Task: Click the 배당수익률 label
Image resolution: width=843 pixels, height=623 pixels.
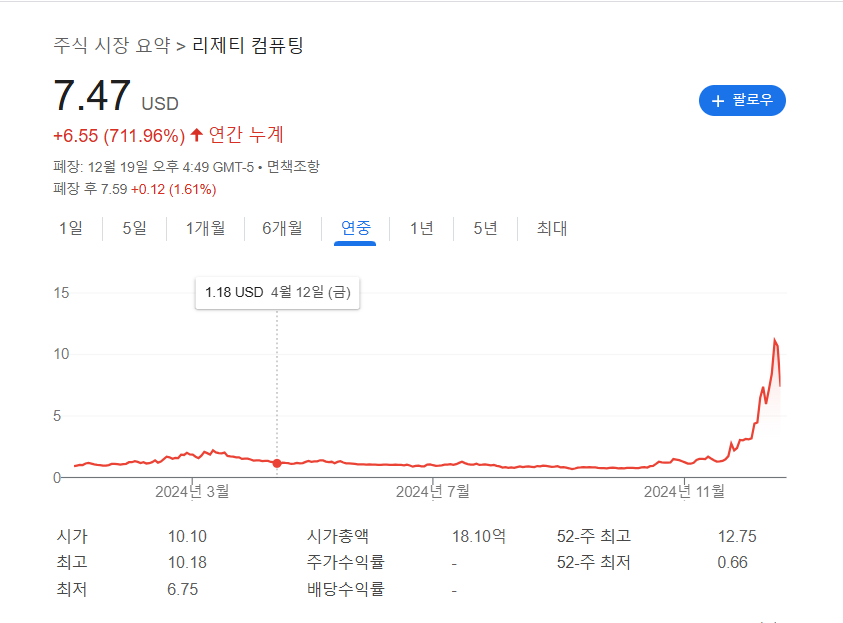Action: point(346,589)
